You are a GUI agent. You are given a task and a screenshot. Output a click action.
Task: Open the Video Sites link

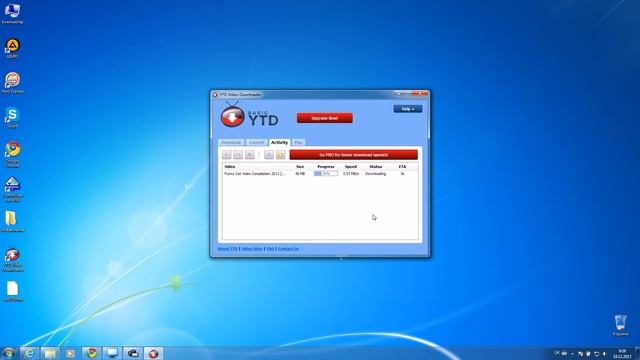coord(252,249)
